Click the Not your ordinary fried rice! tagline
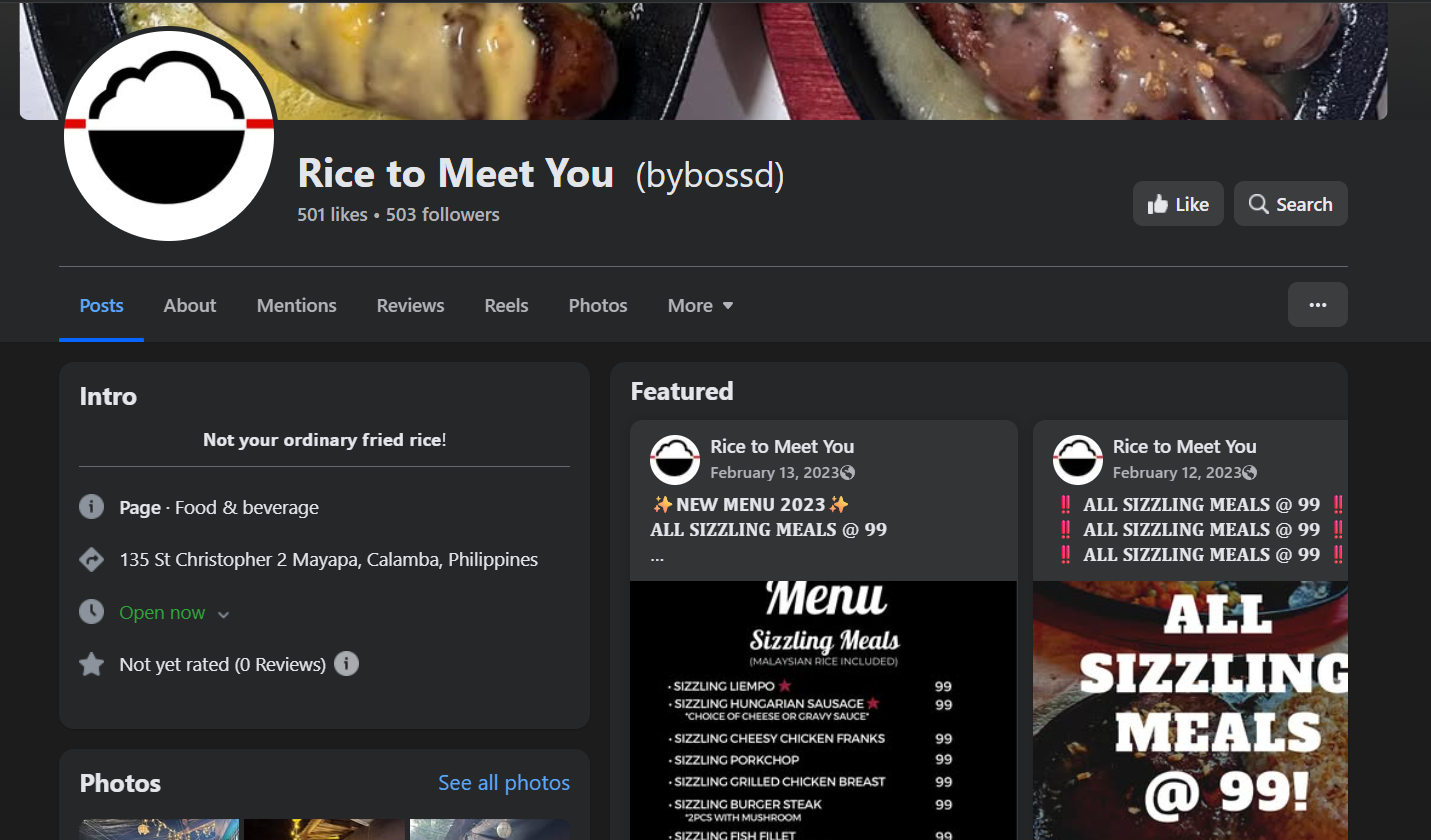 click(325, 440)
